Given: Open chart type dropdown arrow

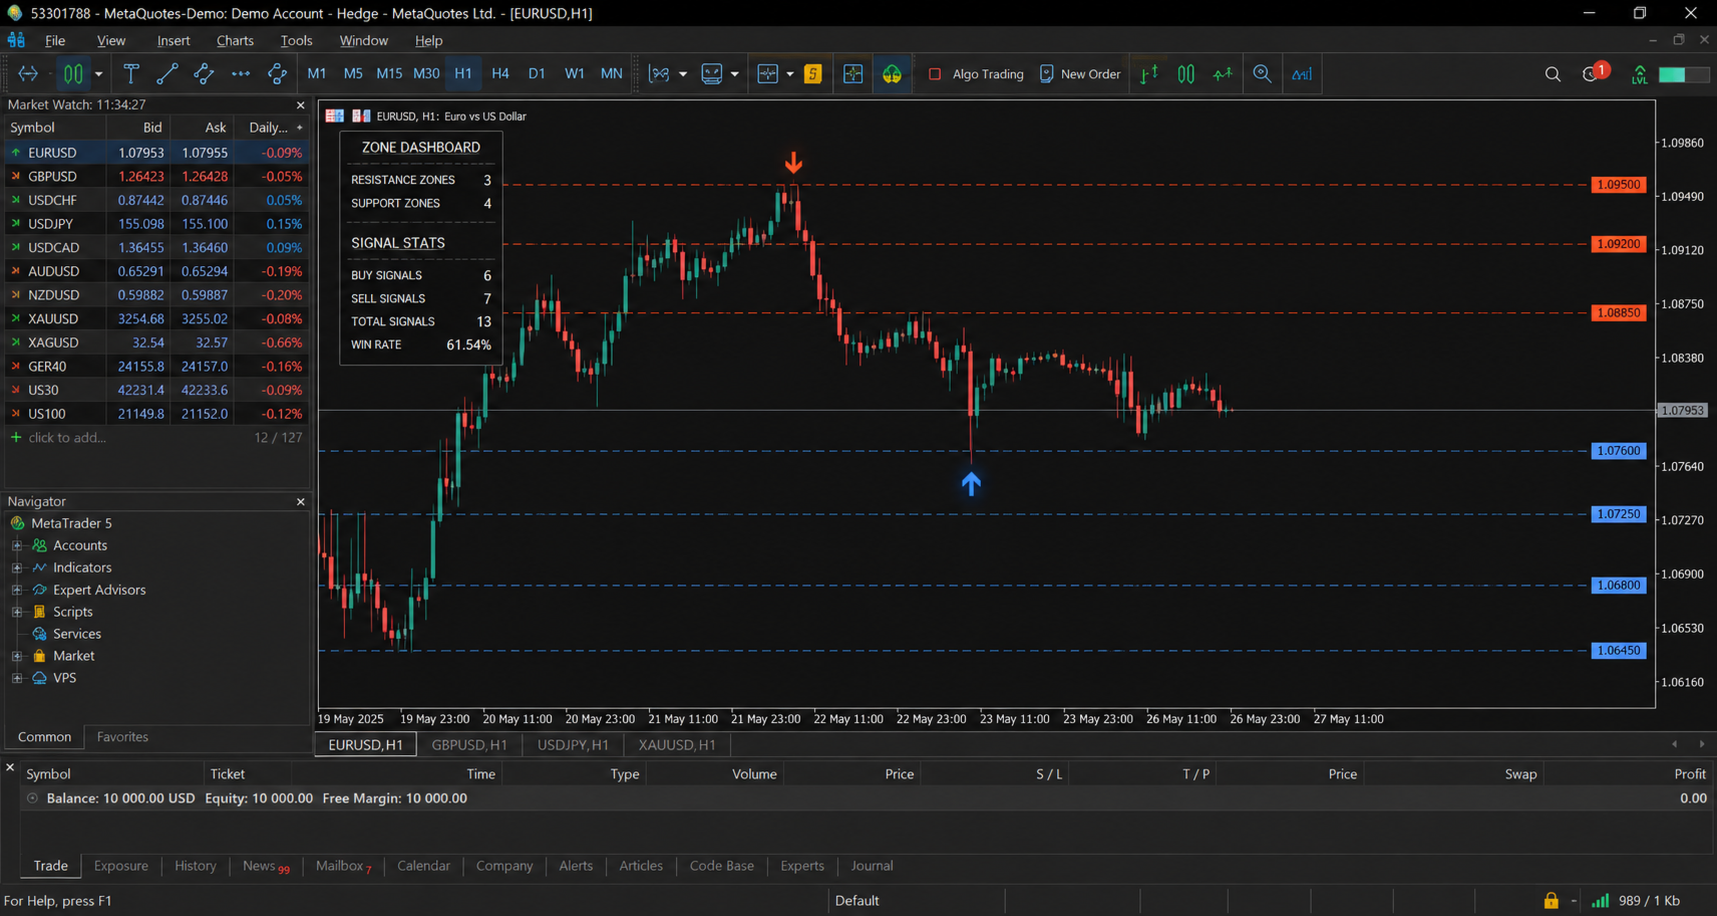Looking at the screenshot, I should click(x=98, y=74).
